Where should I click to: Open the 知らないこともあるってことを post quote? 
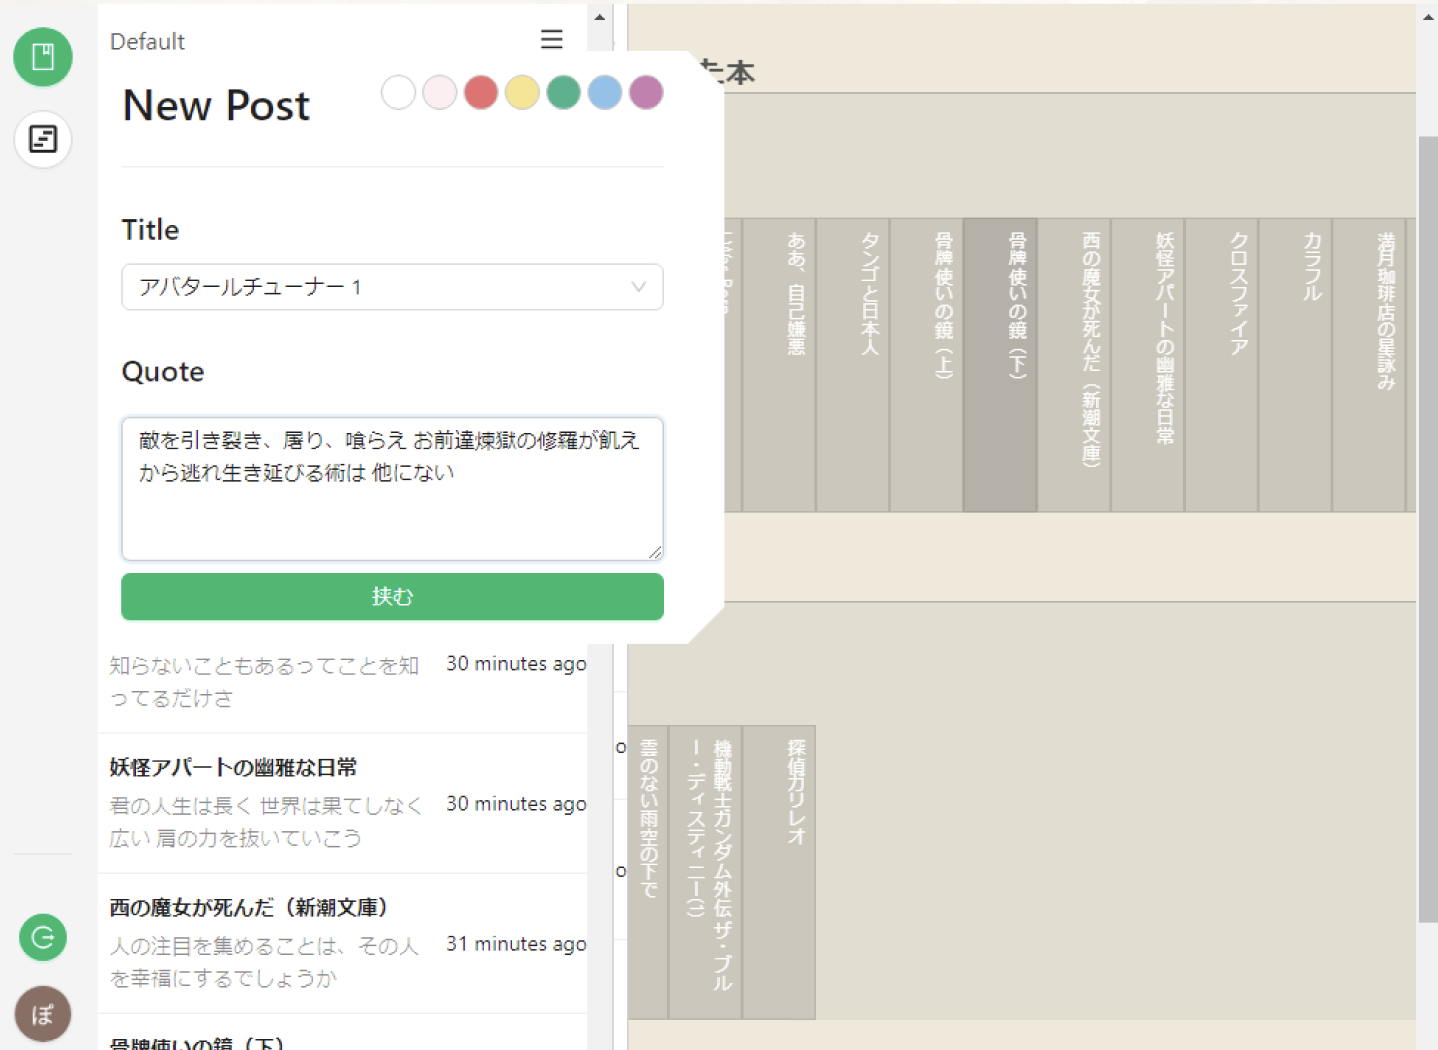[x=264, y=681]
